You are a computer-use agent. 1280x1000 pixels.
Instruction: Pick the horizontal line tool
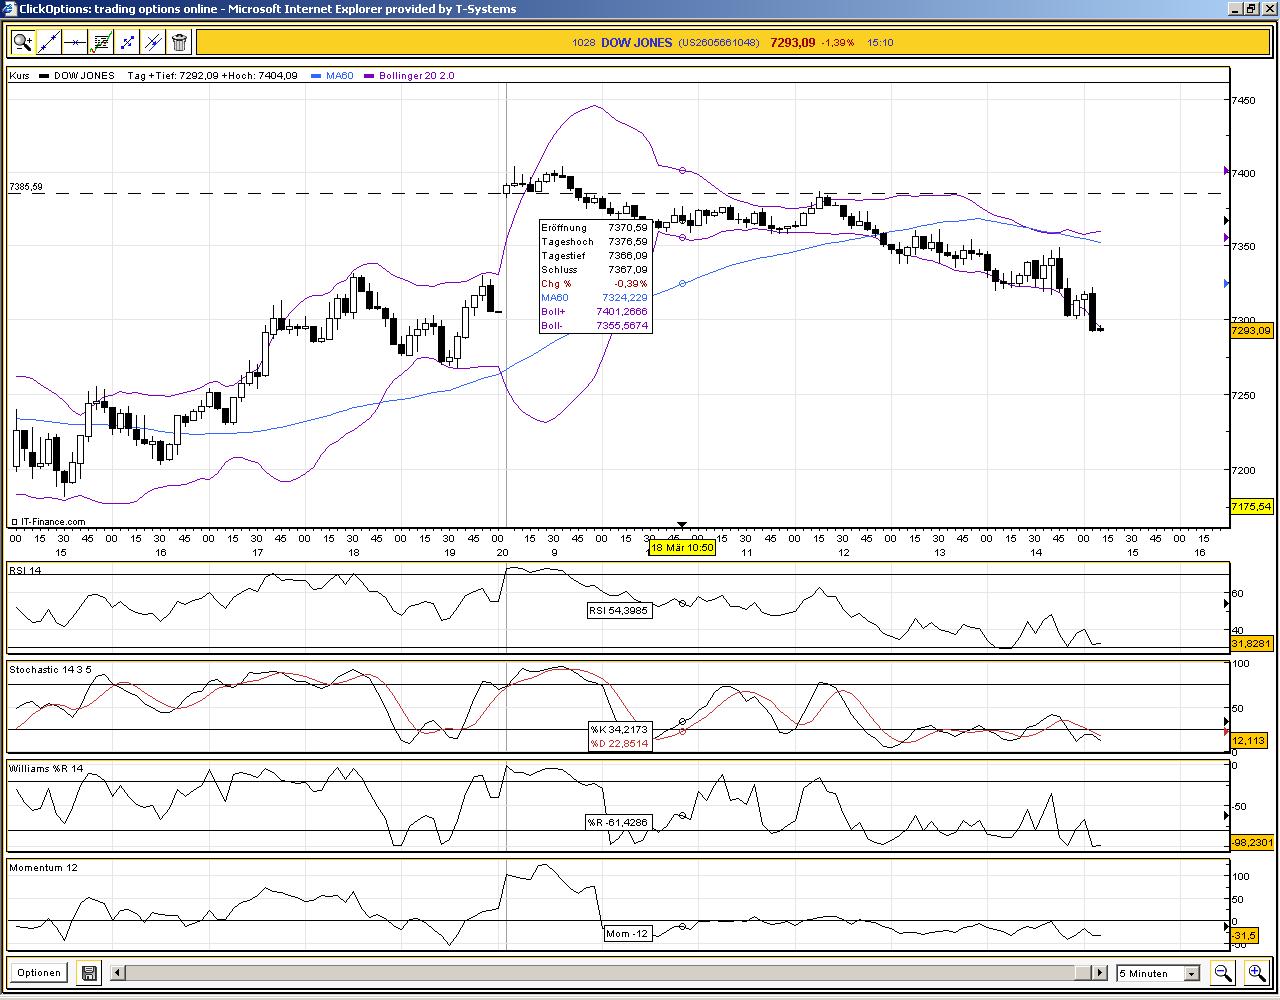click(74, 42)
